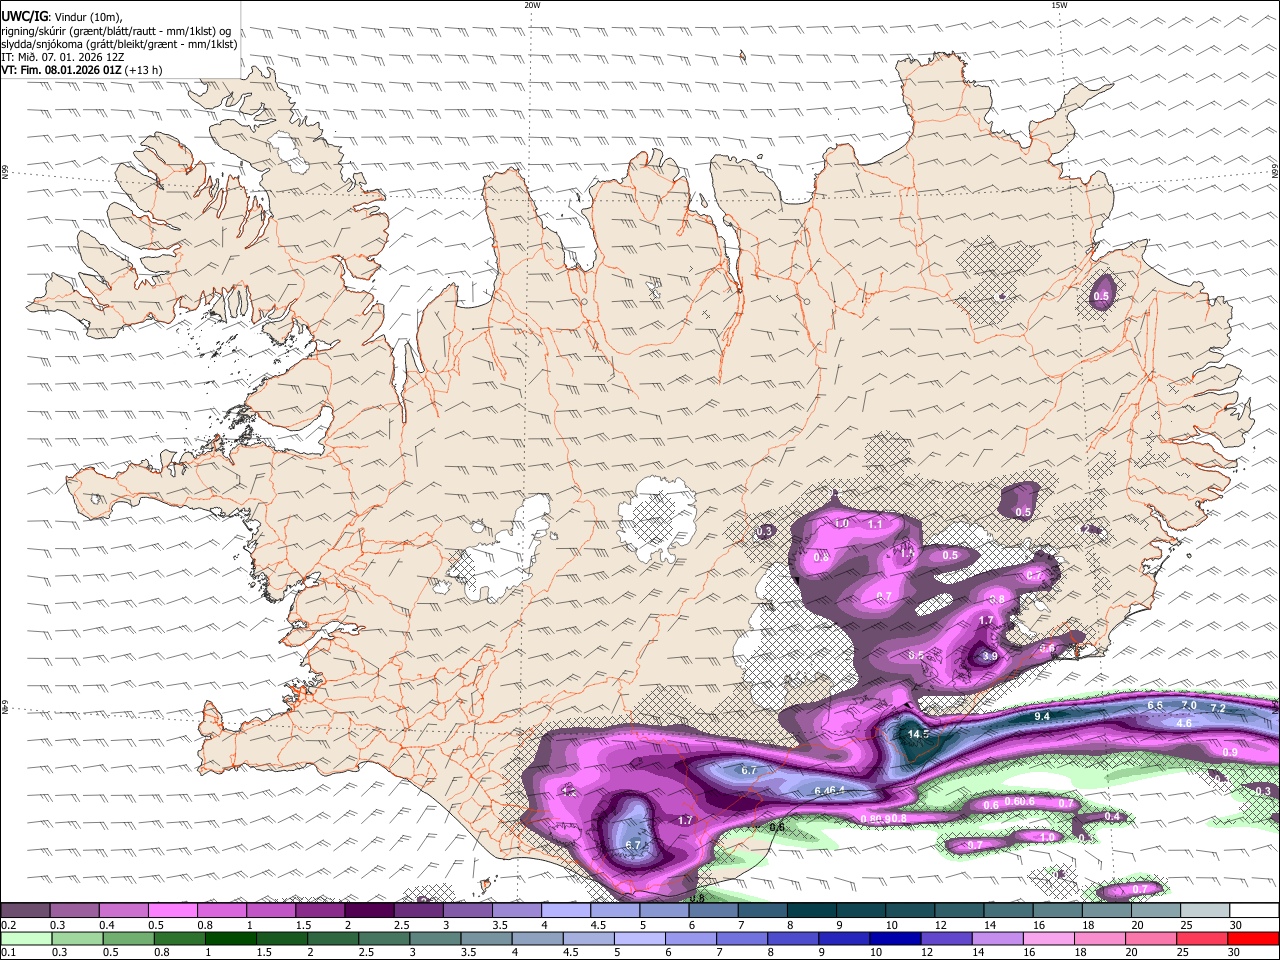Viewport: 1280px width, 960px height.
Task: Pick the upper scale swatch between 1 and 1.5
Action: point(270,911)
